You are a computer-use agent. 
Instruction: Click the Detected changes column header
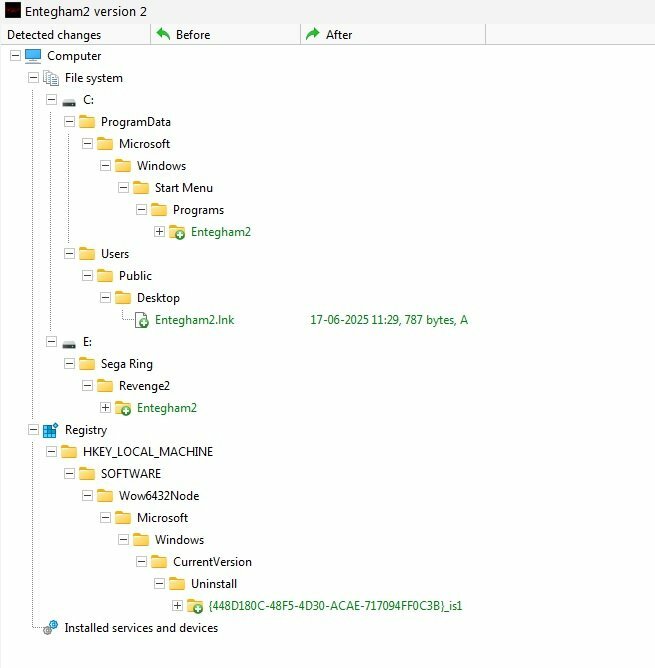75,35
